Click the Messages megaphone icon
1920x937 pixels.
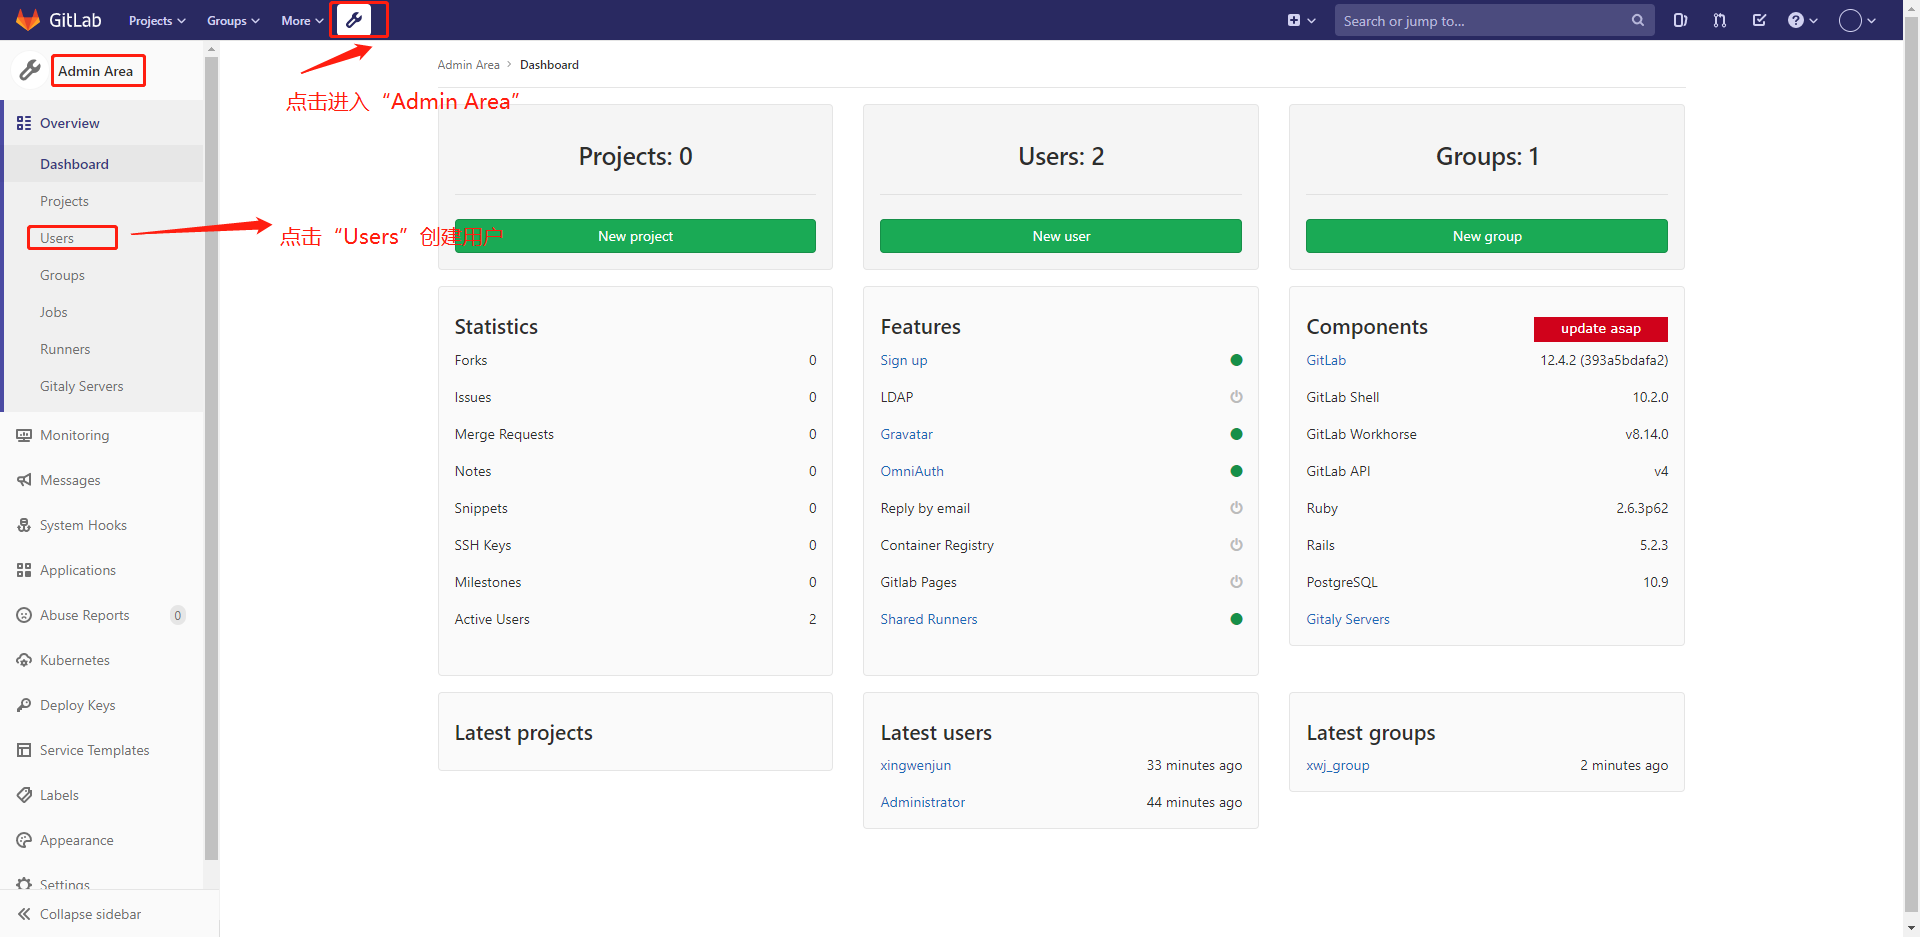[x=24, y=480]
